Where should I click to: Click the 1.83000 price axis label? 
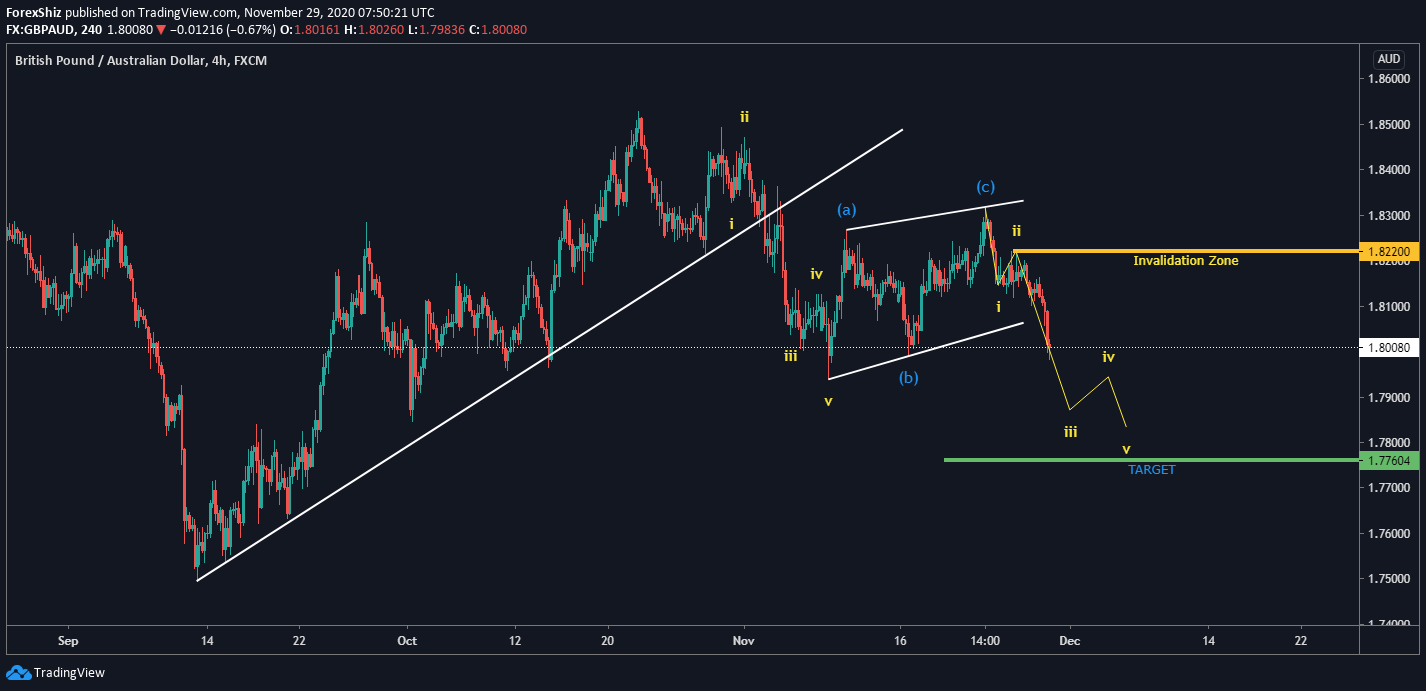click(x=1389, y=216)
